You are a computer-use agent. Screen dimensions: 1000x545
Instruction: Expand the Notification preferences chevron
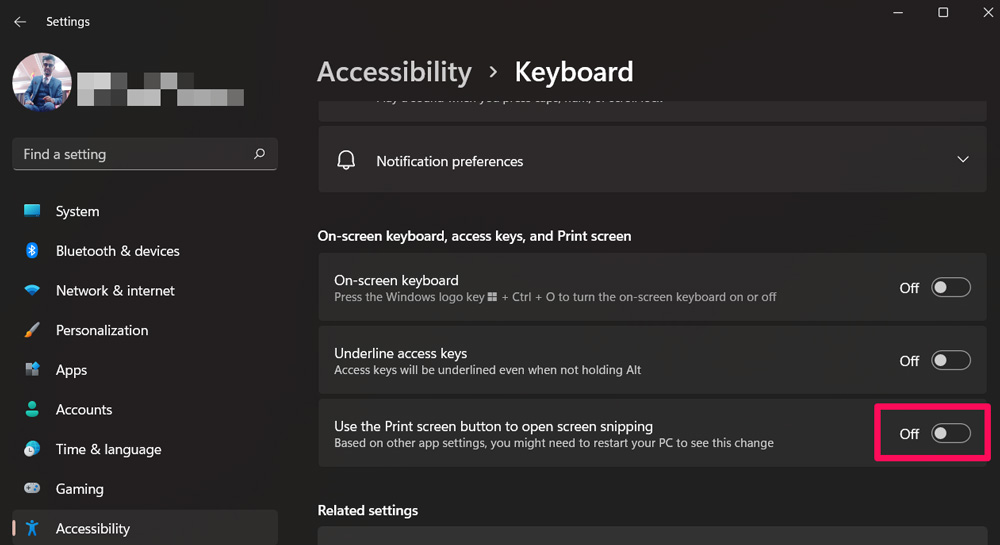click(x=963, y=160)
